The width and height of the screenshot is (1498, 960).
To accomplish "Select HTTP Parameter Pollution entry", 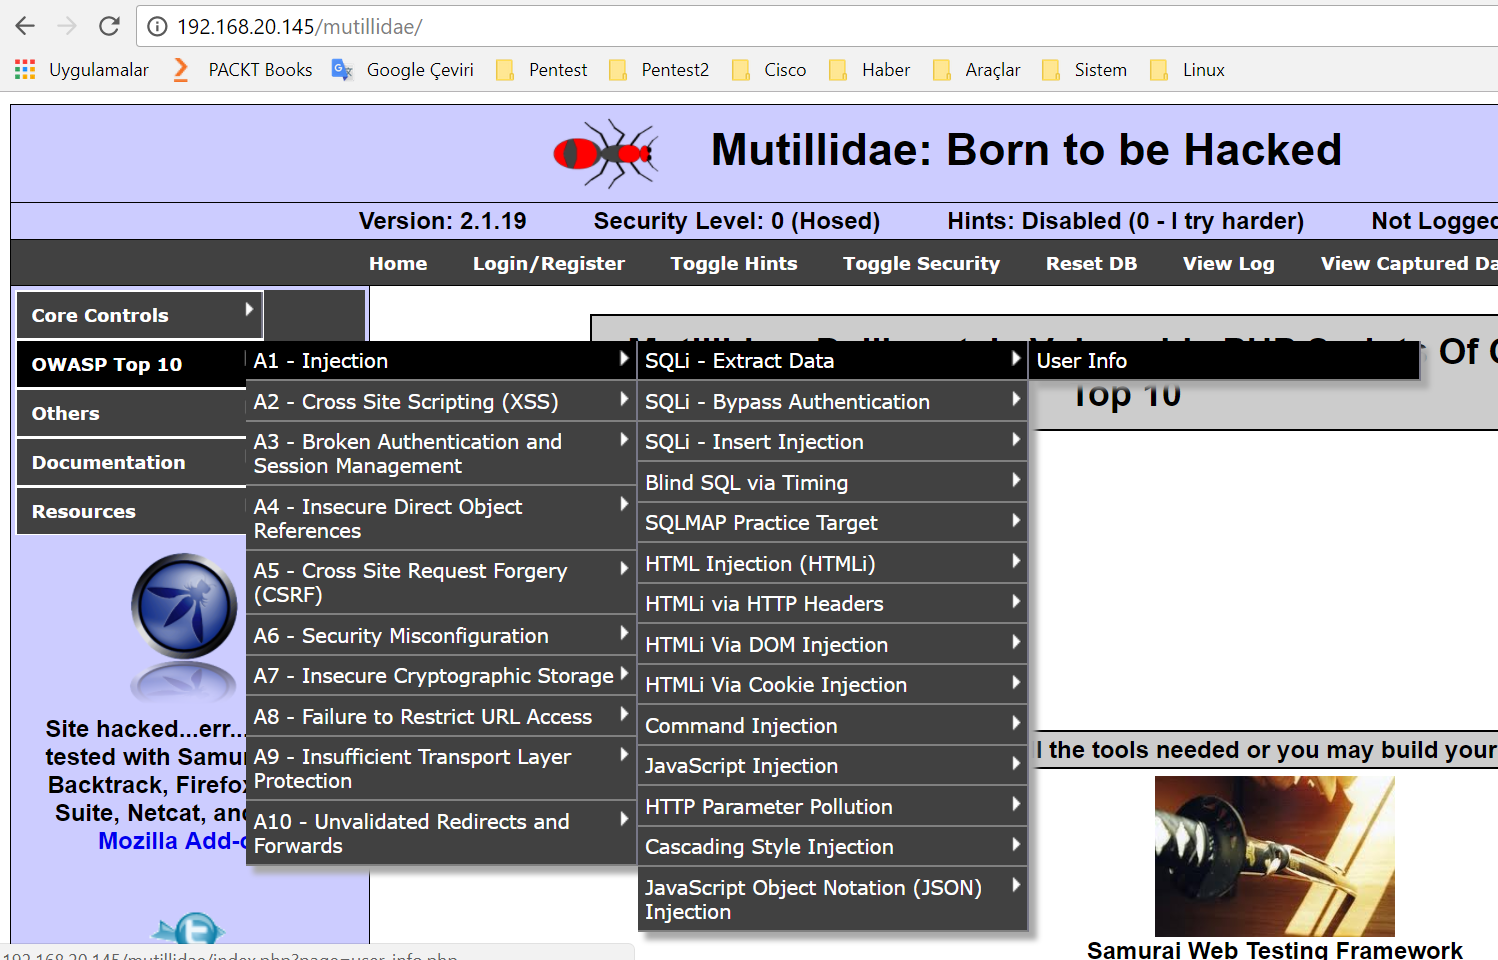I will pos(832,807).
